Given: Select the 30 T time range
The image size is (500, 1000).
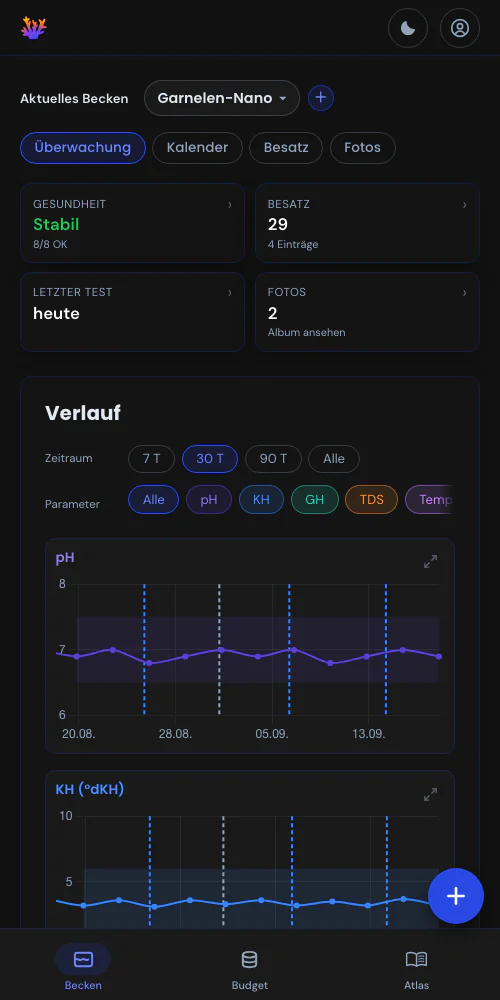Looking at the screenshot, I should click(x=210, y=459).
